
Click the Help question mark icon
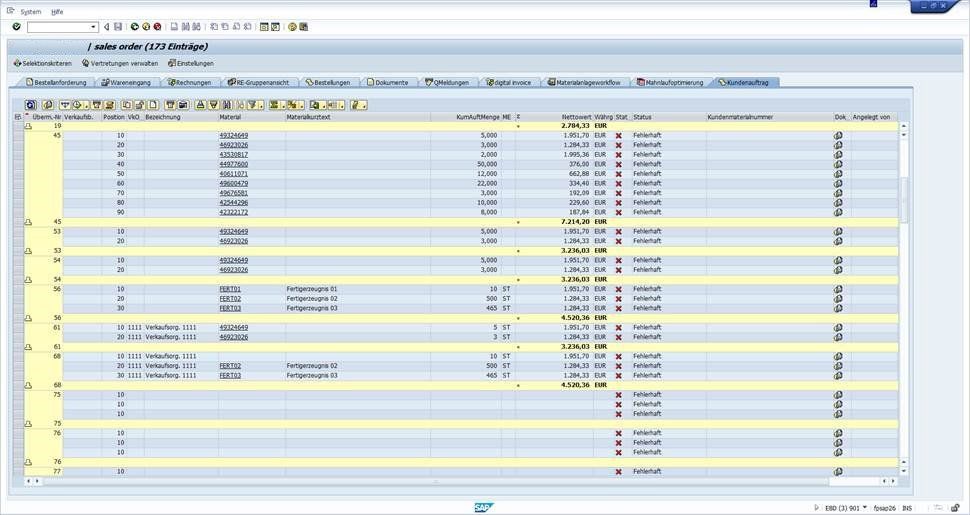pyautogui.click(x=293, y=27)
